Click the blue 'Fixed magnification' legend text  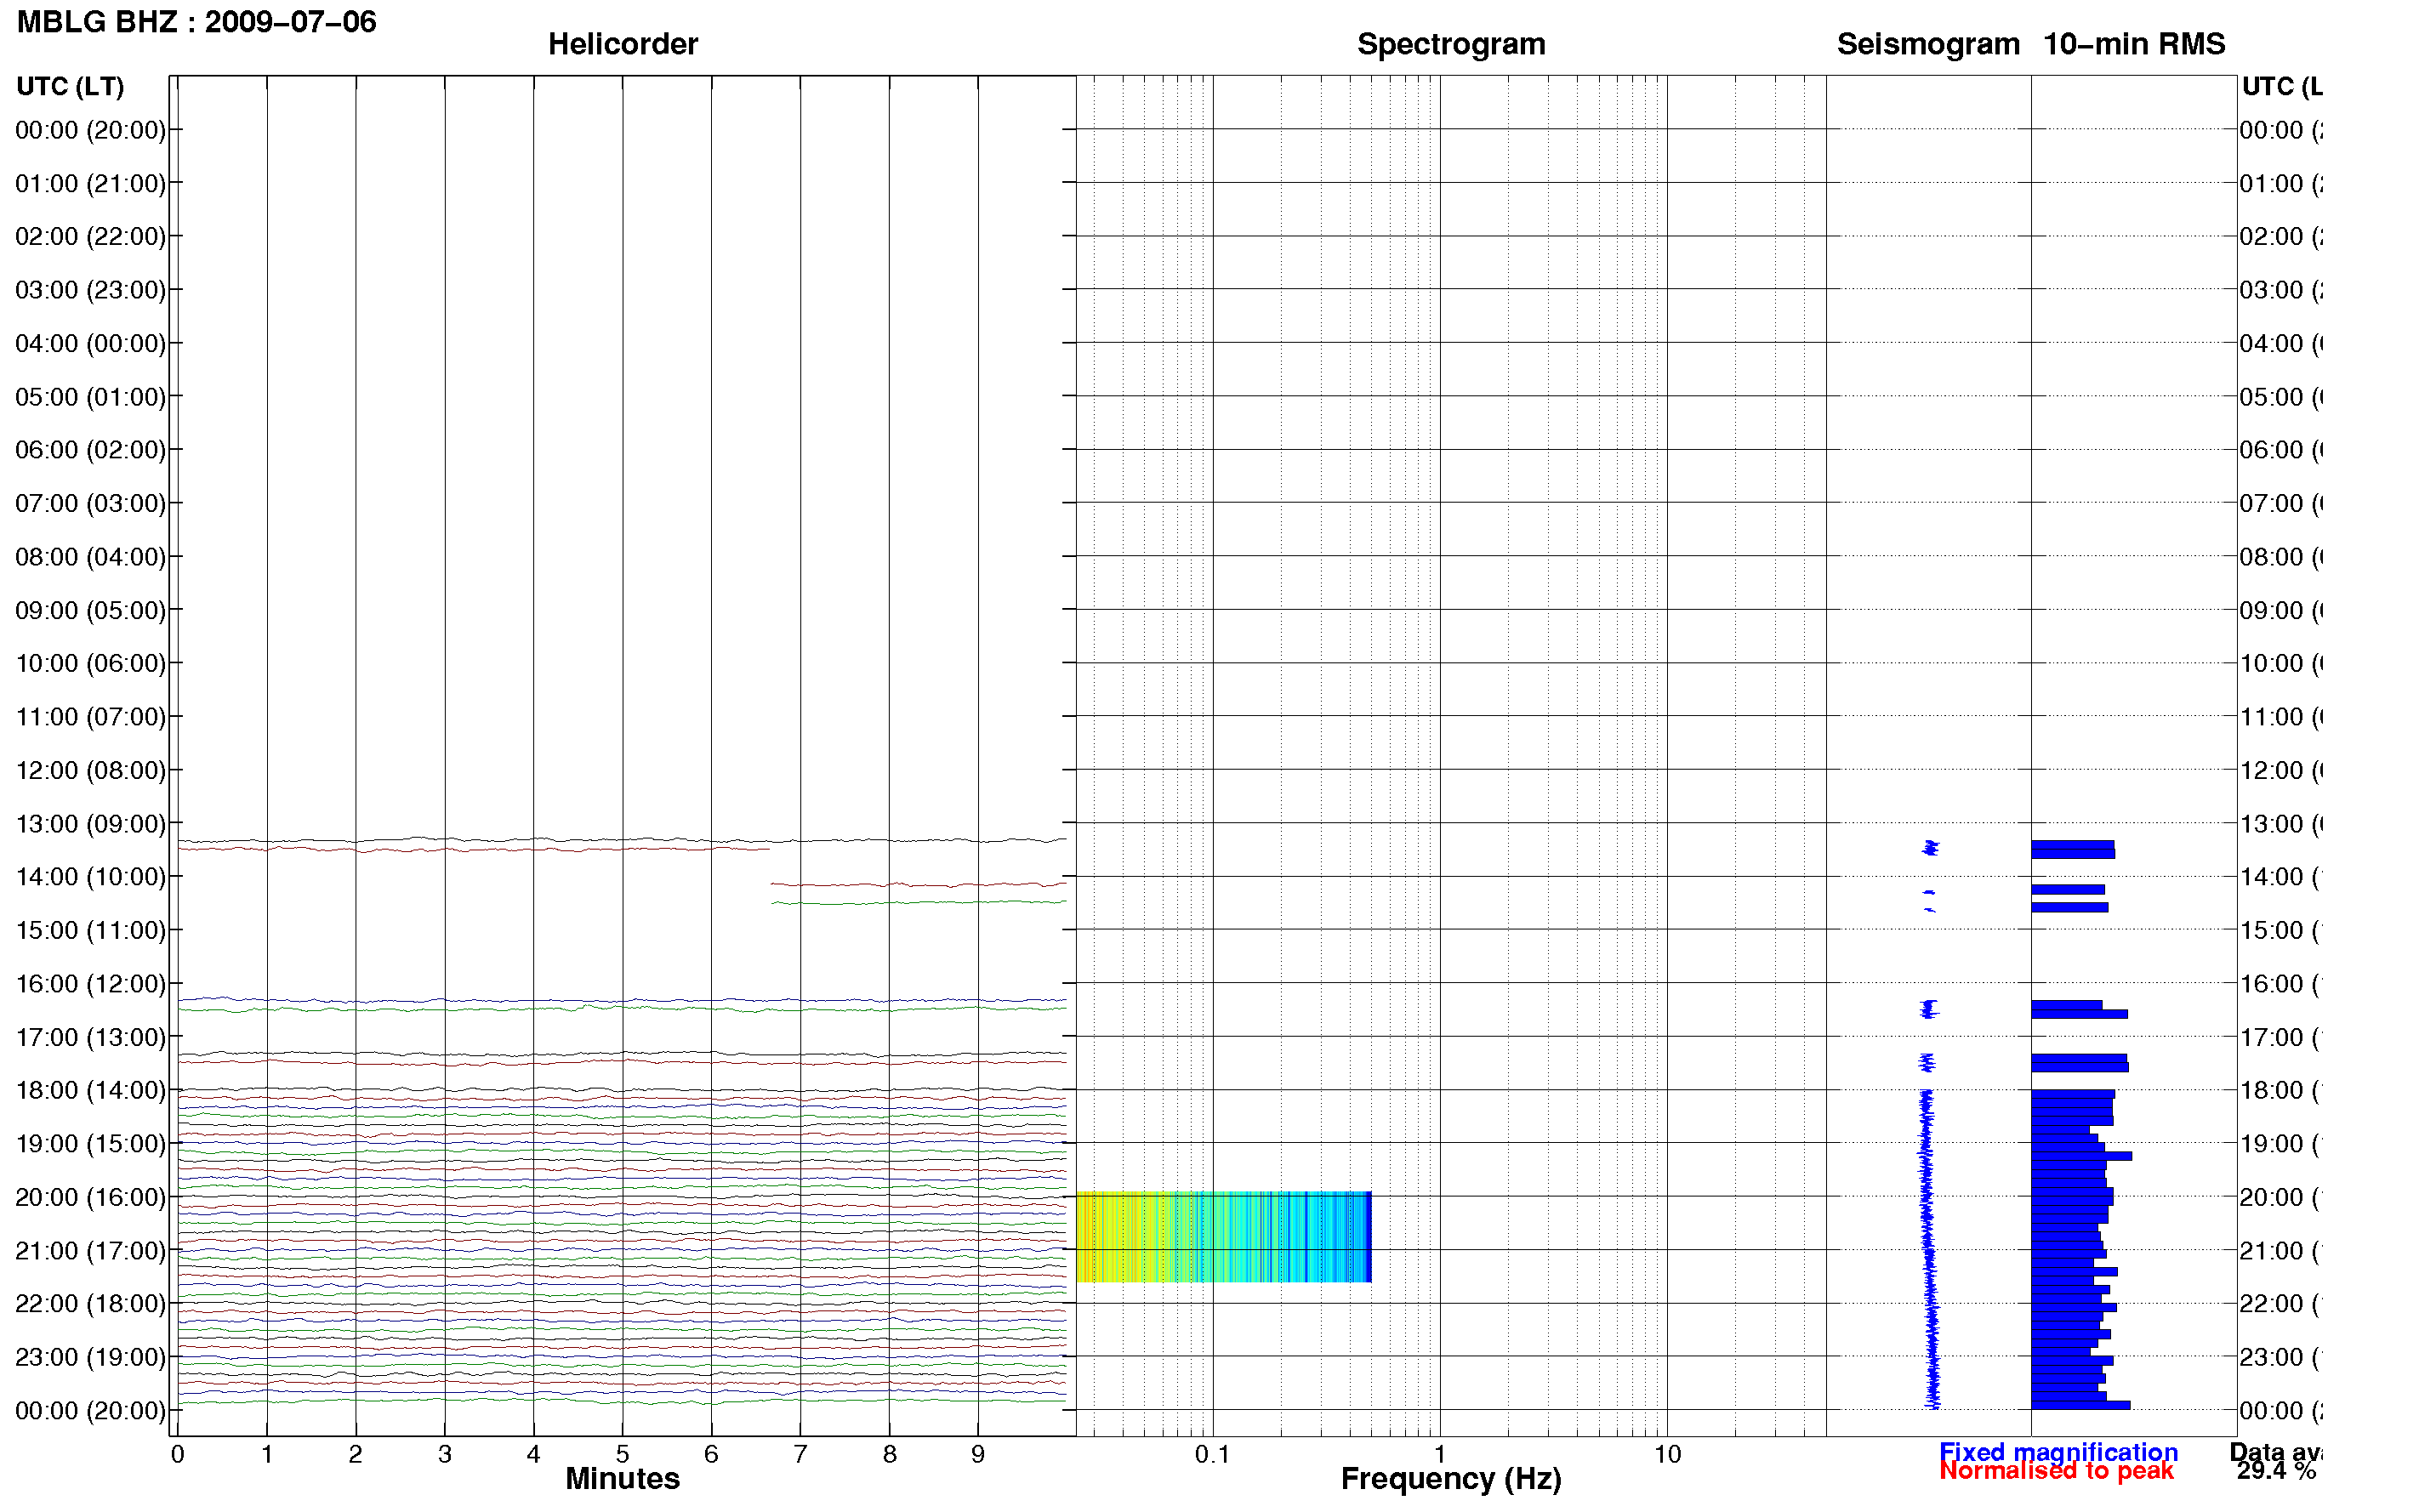[x=2058, y=1452]
